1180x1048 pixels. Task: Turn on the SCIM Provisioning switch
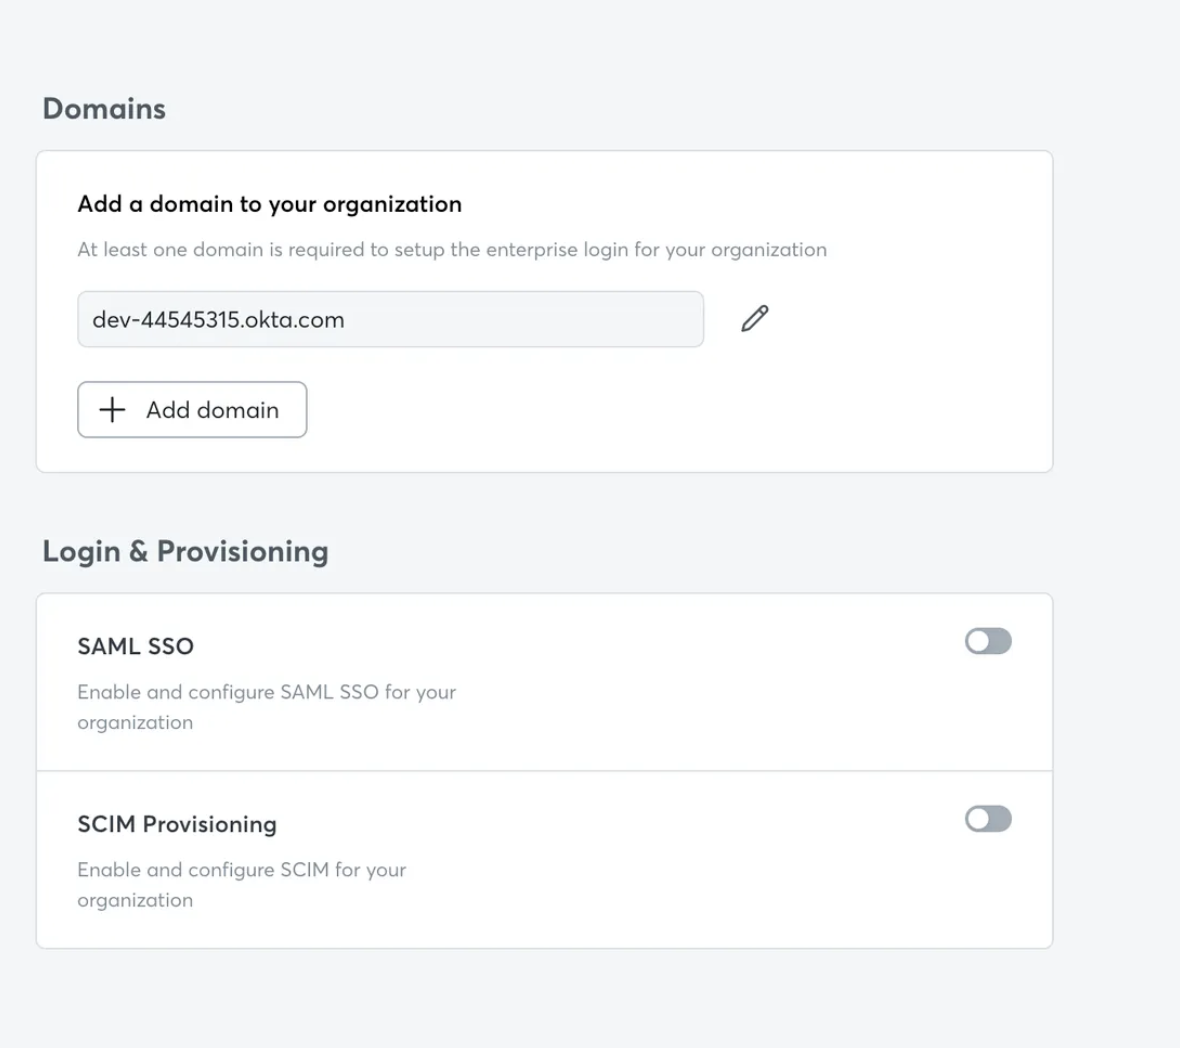[988, 819]
